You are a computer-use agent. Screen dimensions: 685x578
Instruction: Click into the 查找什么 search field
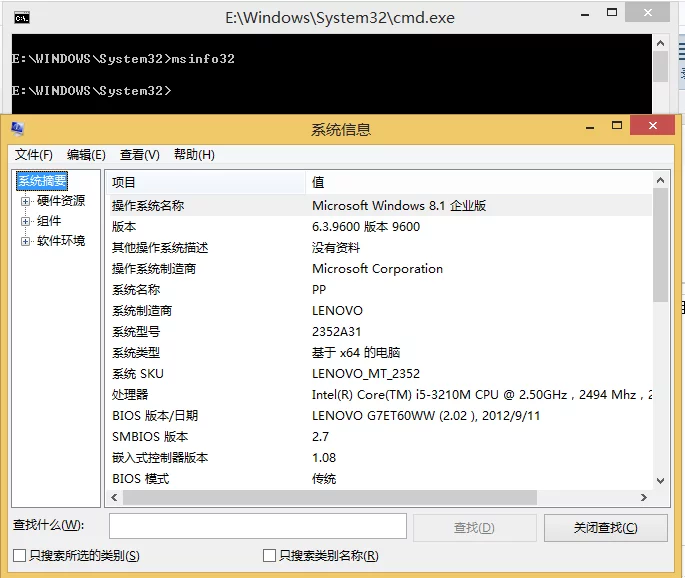click(x=258, y=526)
